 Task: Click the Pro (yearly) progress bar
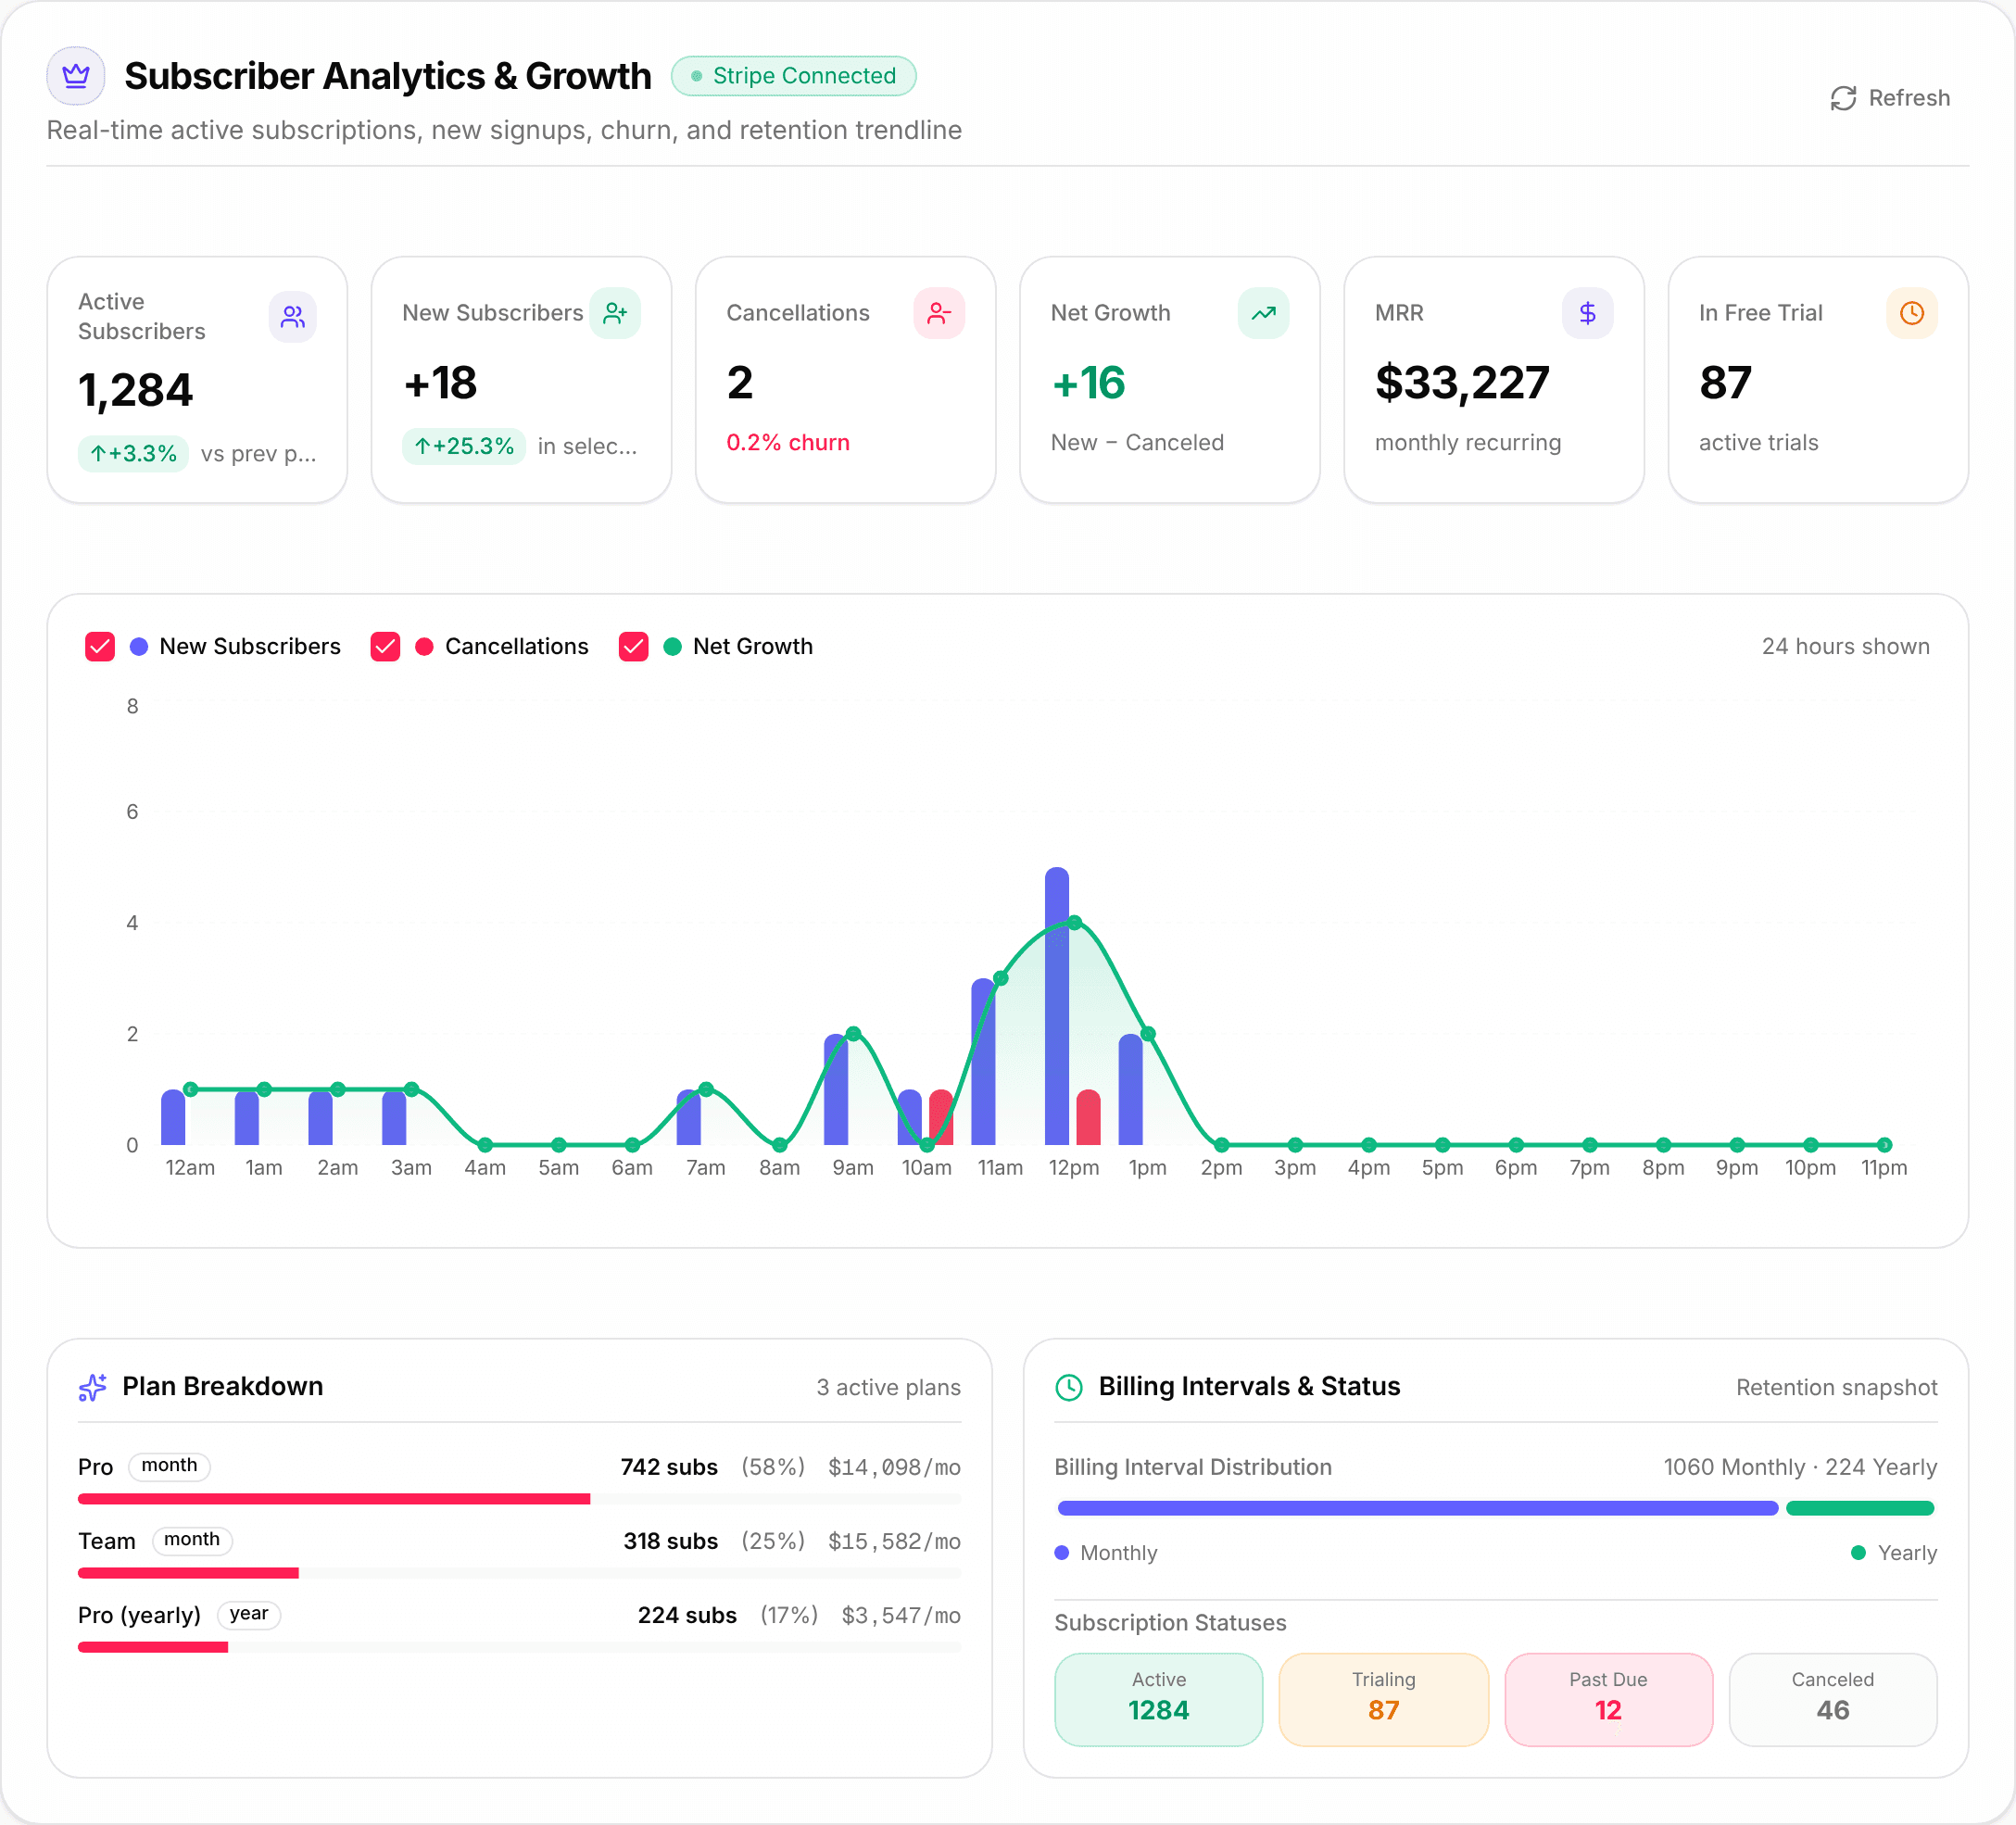pos(519,1647)
